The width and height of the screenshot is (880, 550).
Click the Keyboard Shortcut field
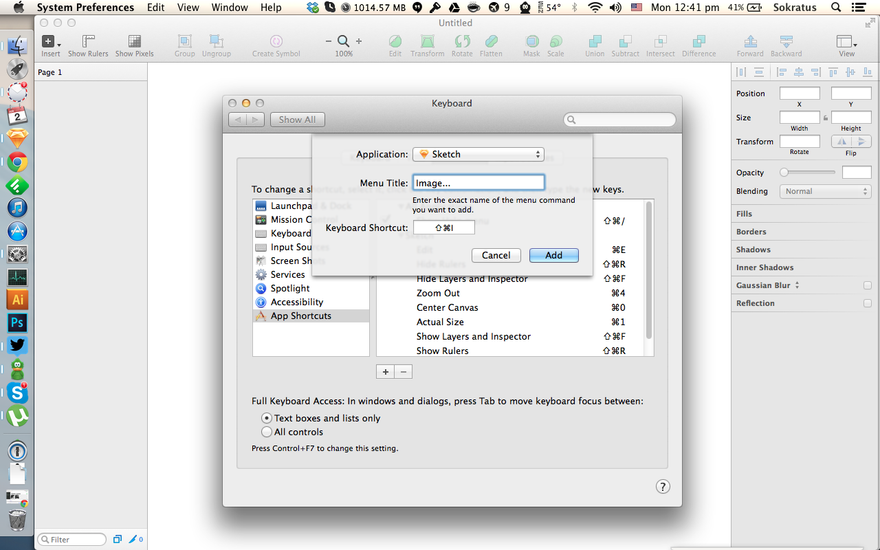pos(444,227)
